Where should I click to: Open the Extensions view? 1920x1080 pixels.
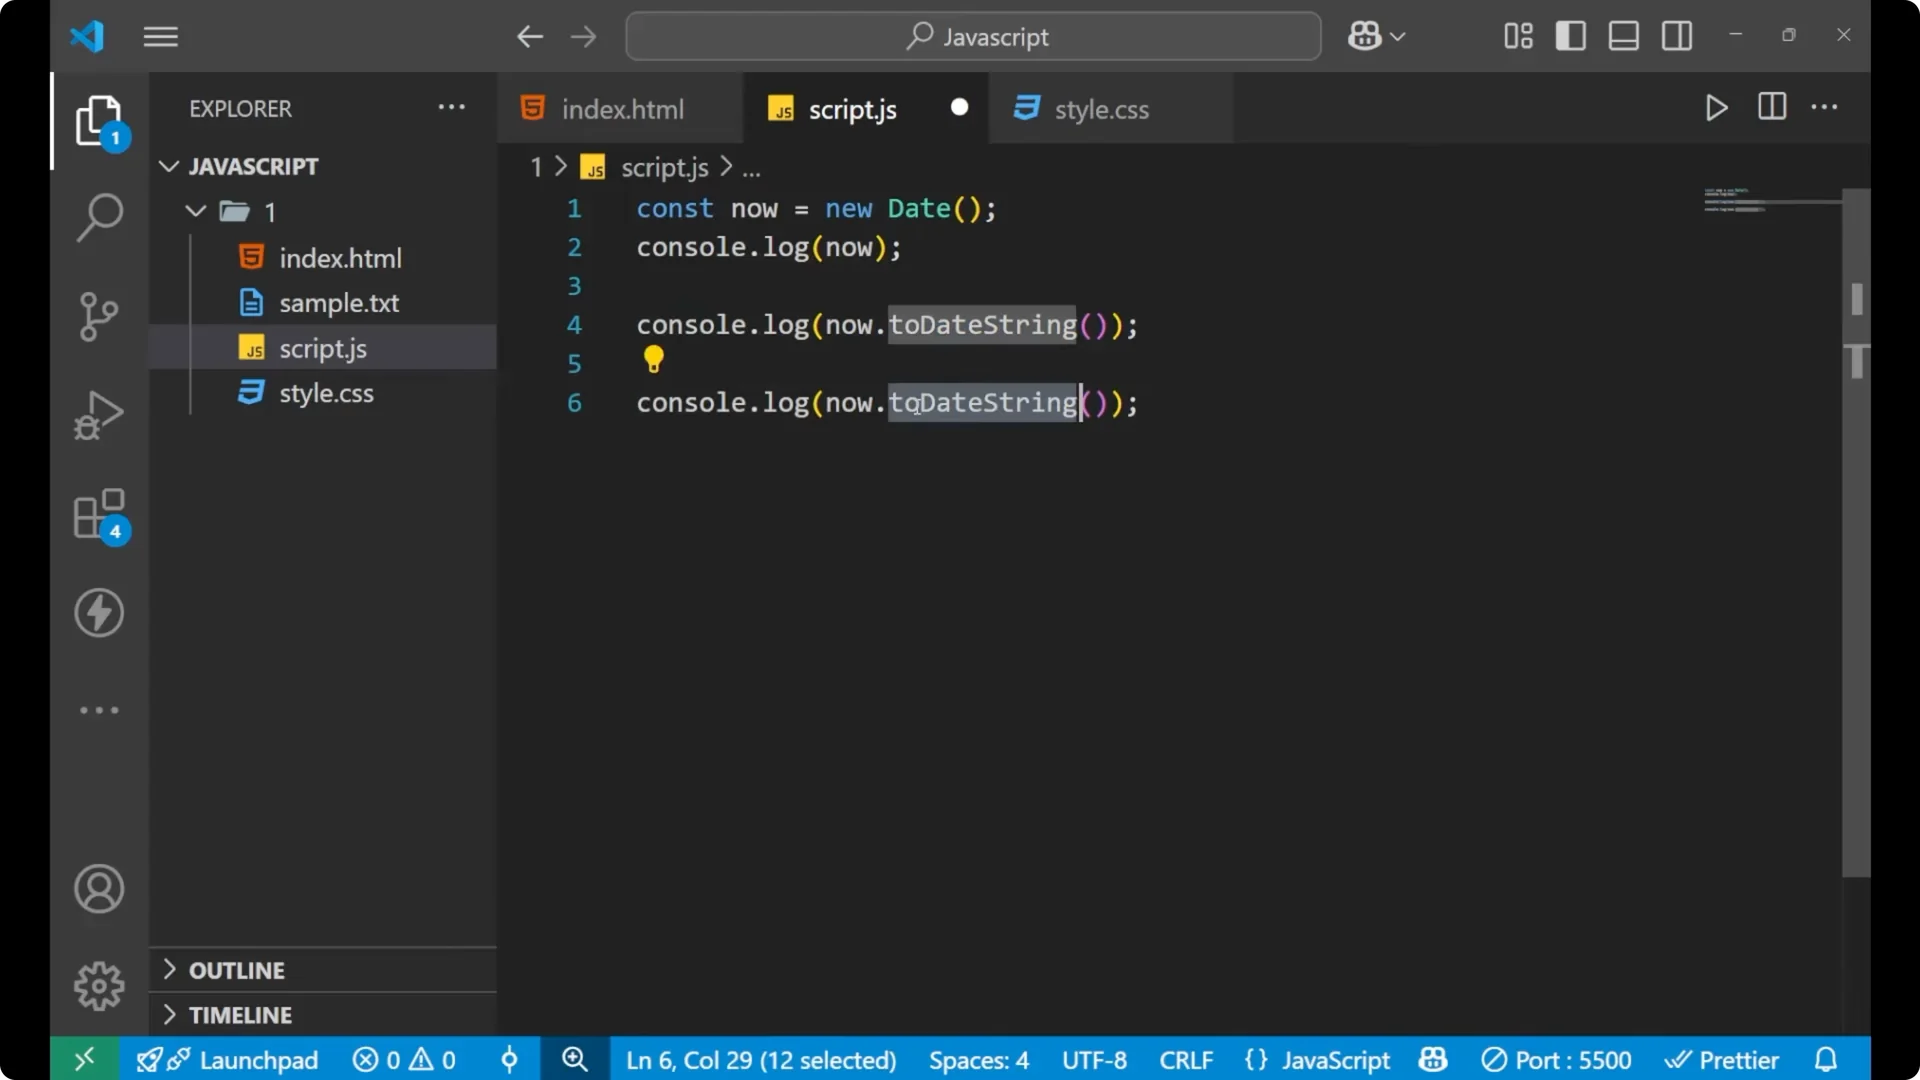pyautogui.click(x=99, y=513)
